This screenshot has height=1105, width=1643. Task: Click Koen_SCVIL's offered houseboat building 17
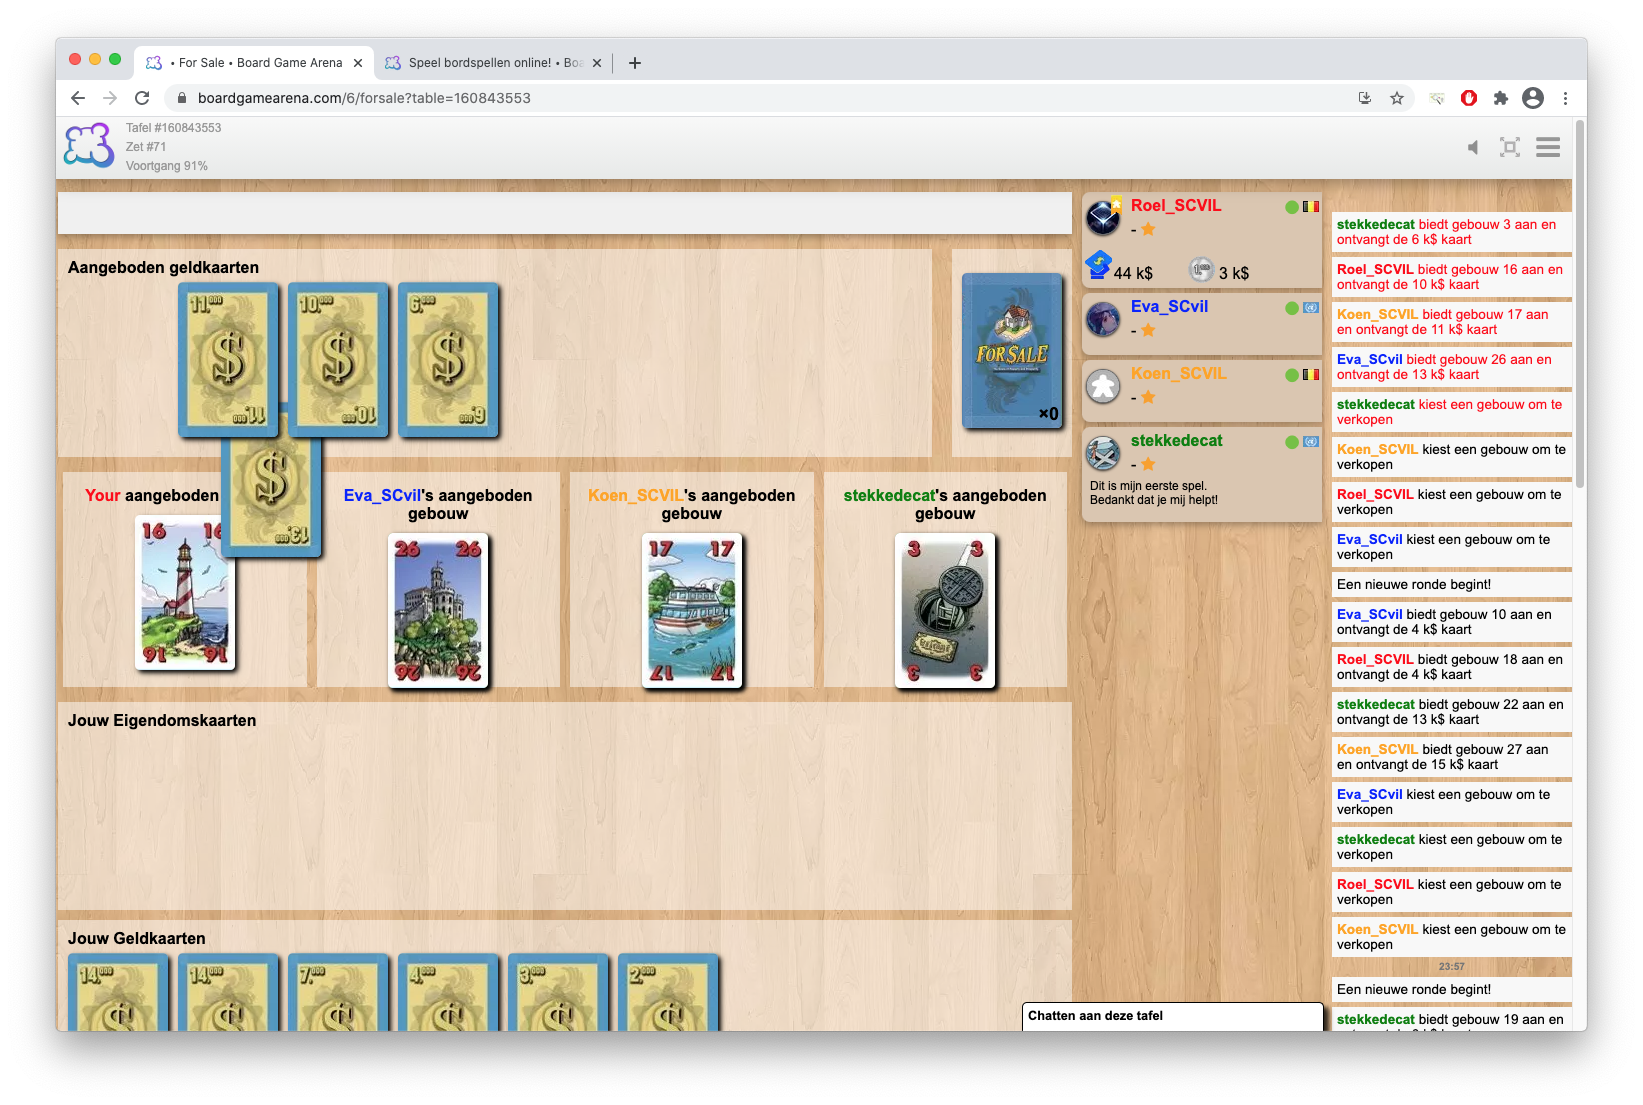point(692,610)
